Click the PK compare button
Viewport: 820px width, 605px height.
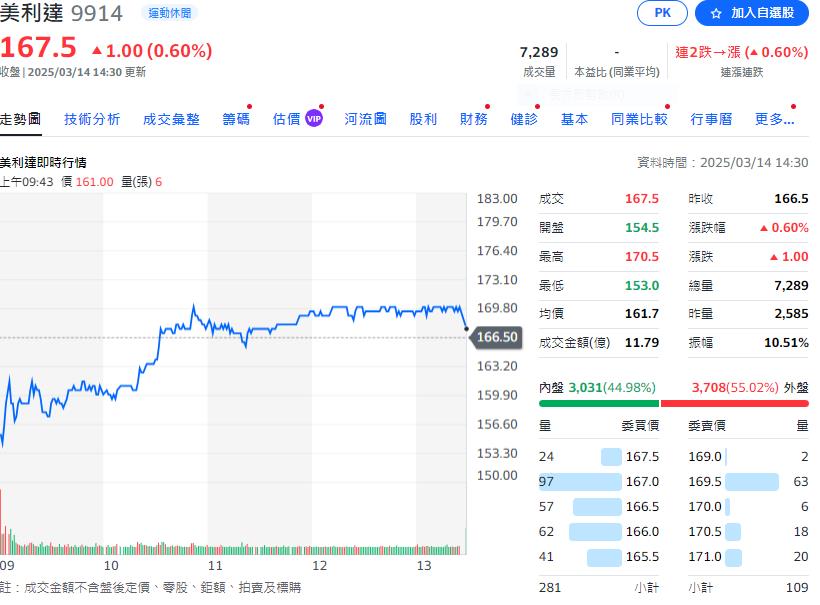[662, 13]
